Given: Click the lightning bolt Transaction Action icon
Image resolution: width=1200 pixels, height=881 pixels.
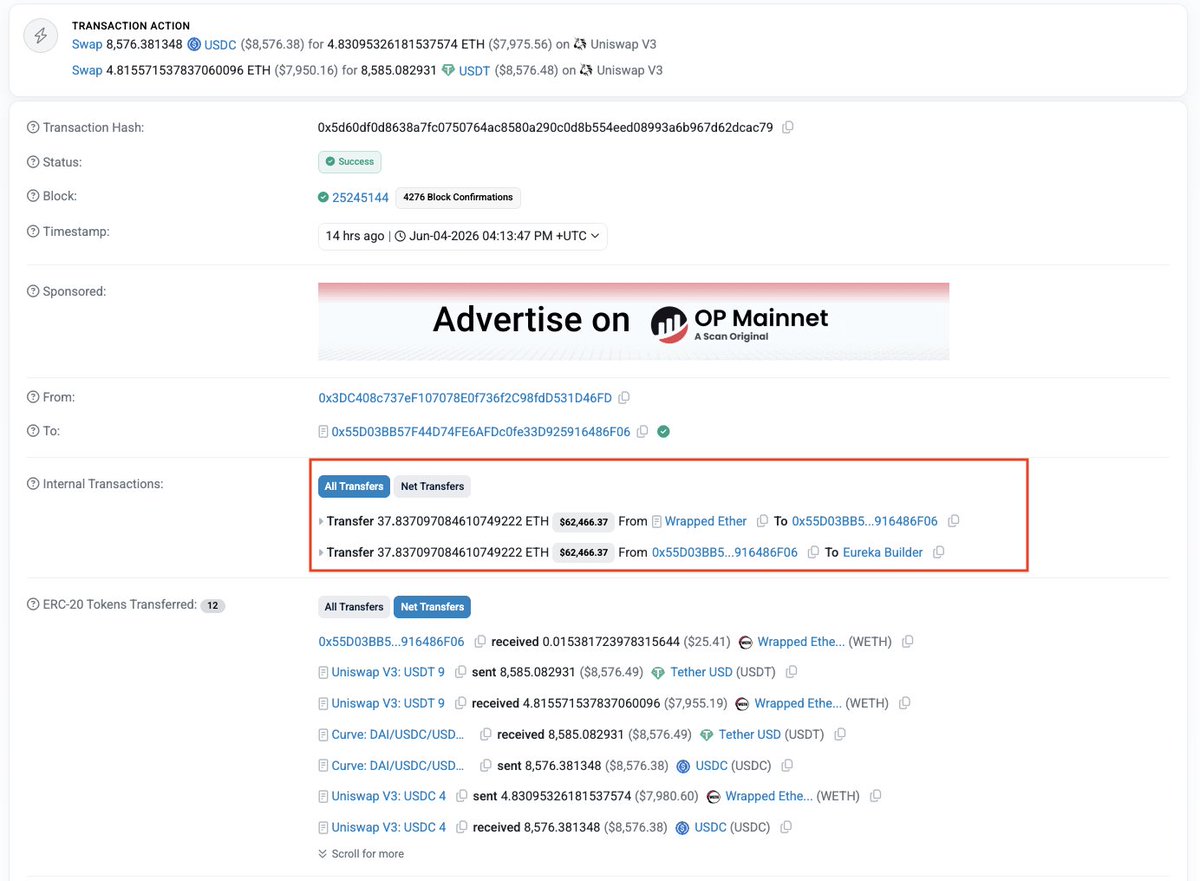Looking at the screenshot, I should (41, 35).
